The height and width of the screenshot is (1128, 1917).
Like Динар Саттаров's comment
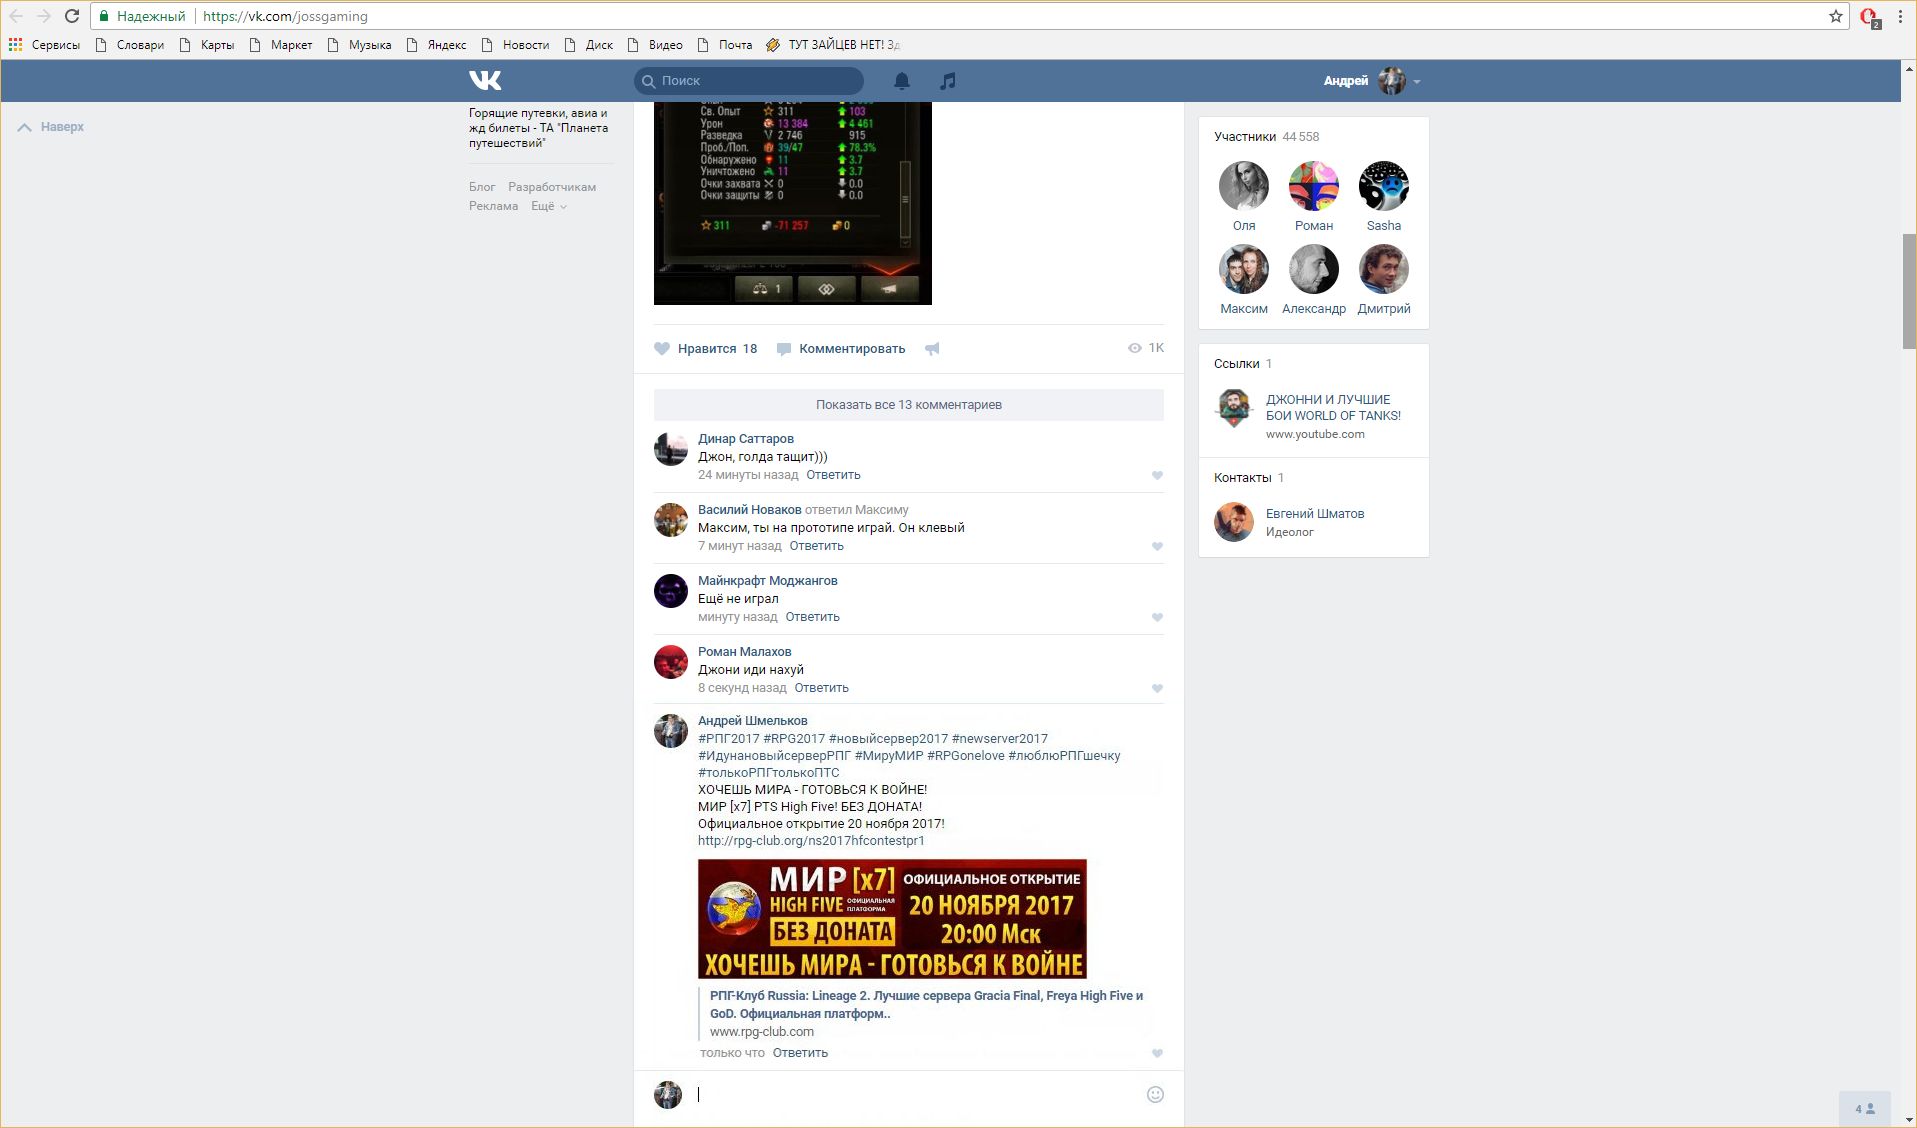click(x=1157, y=476)
